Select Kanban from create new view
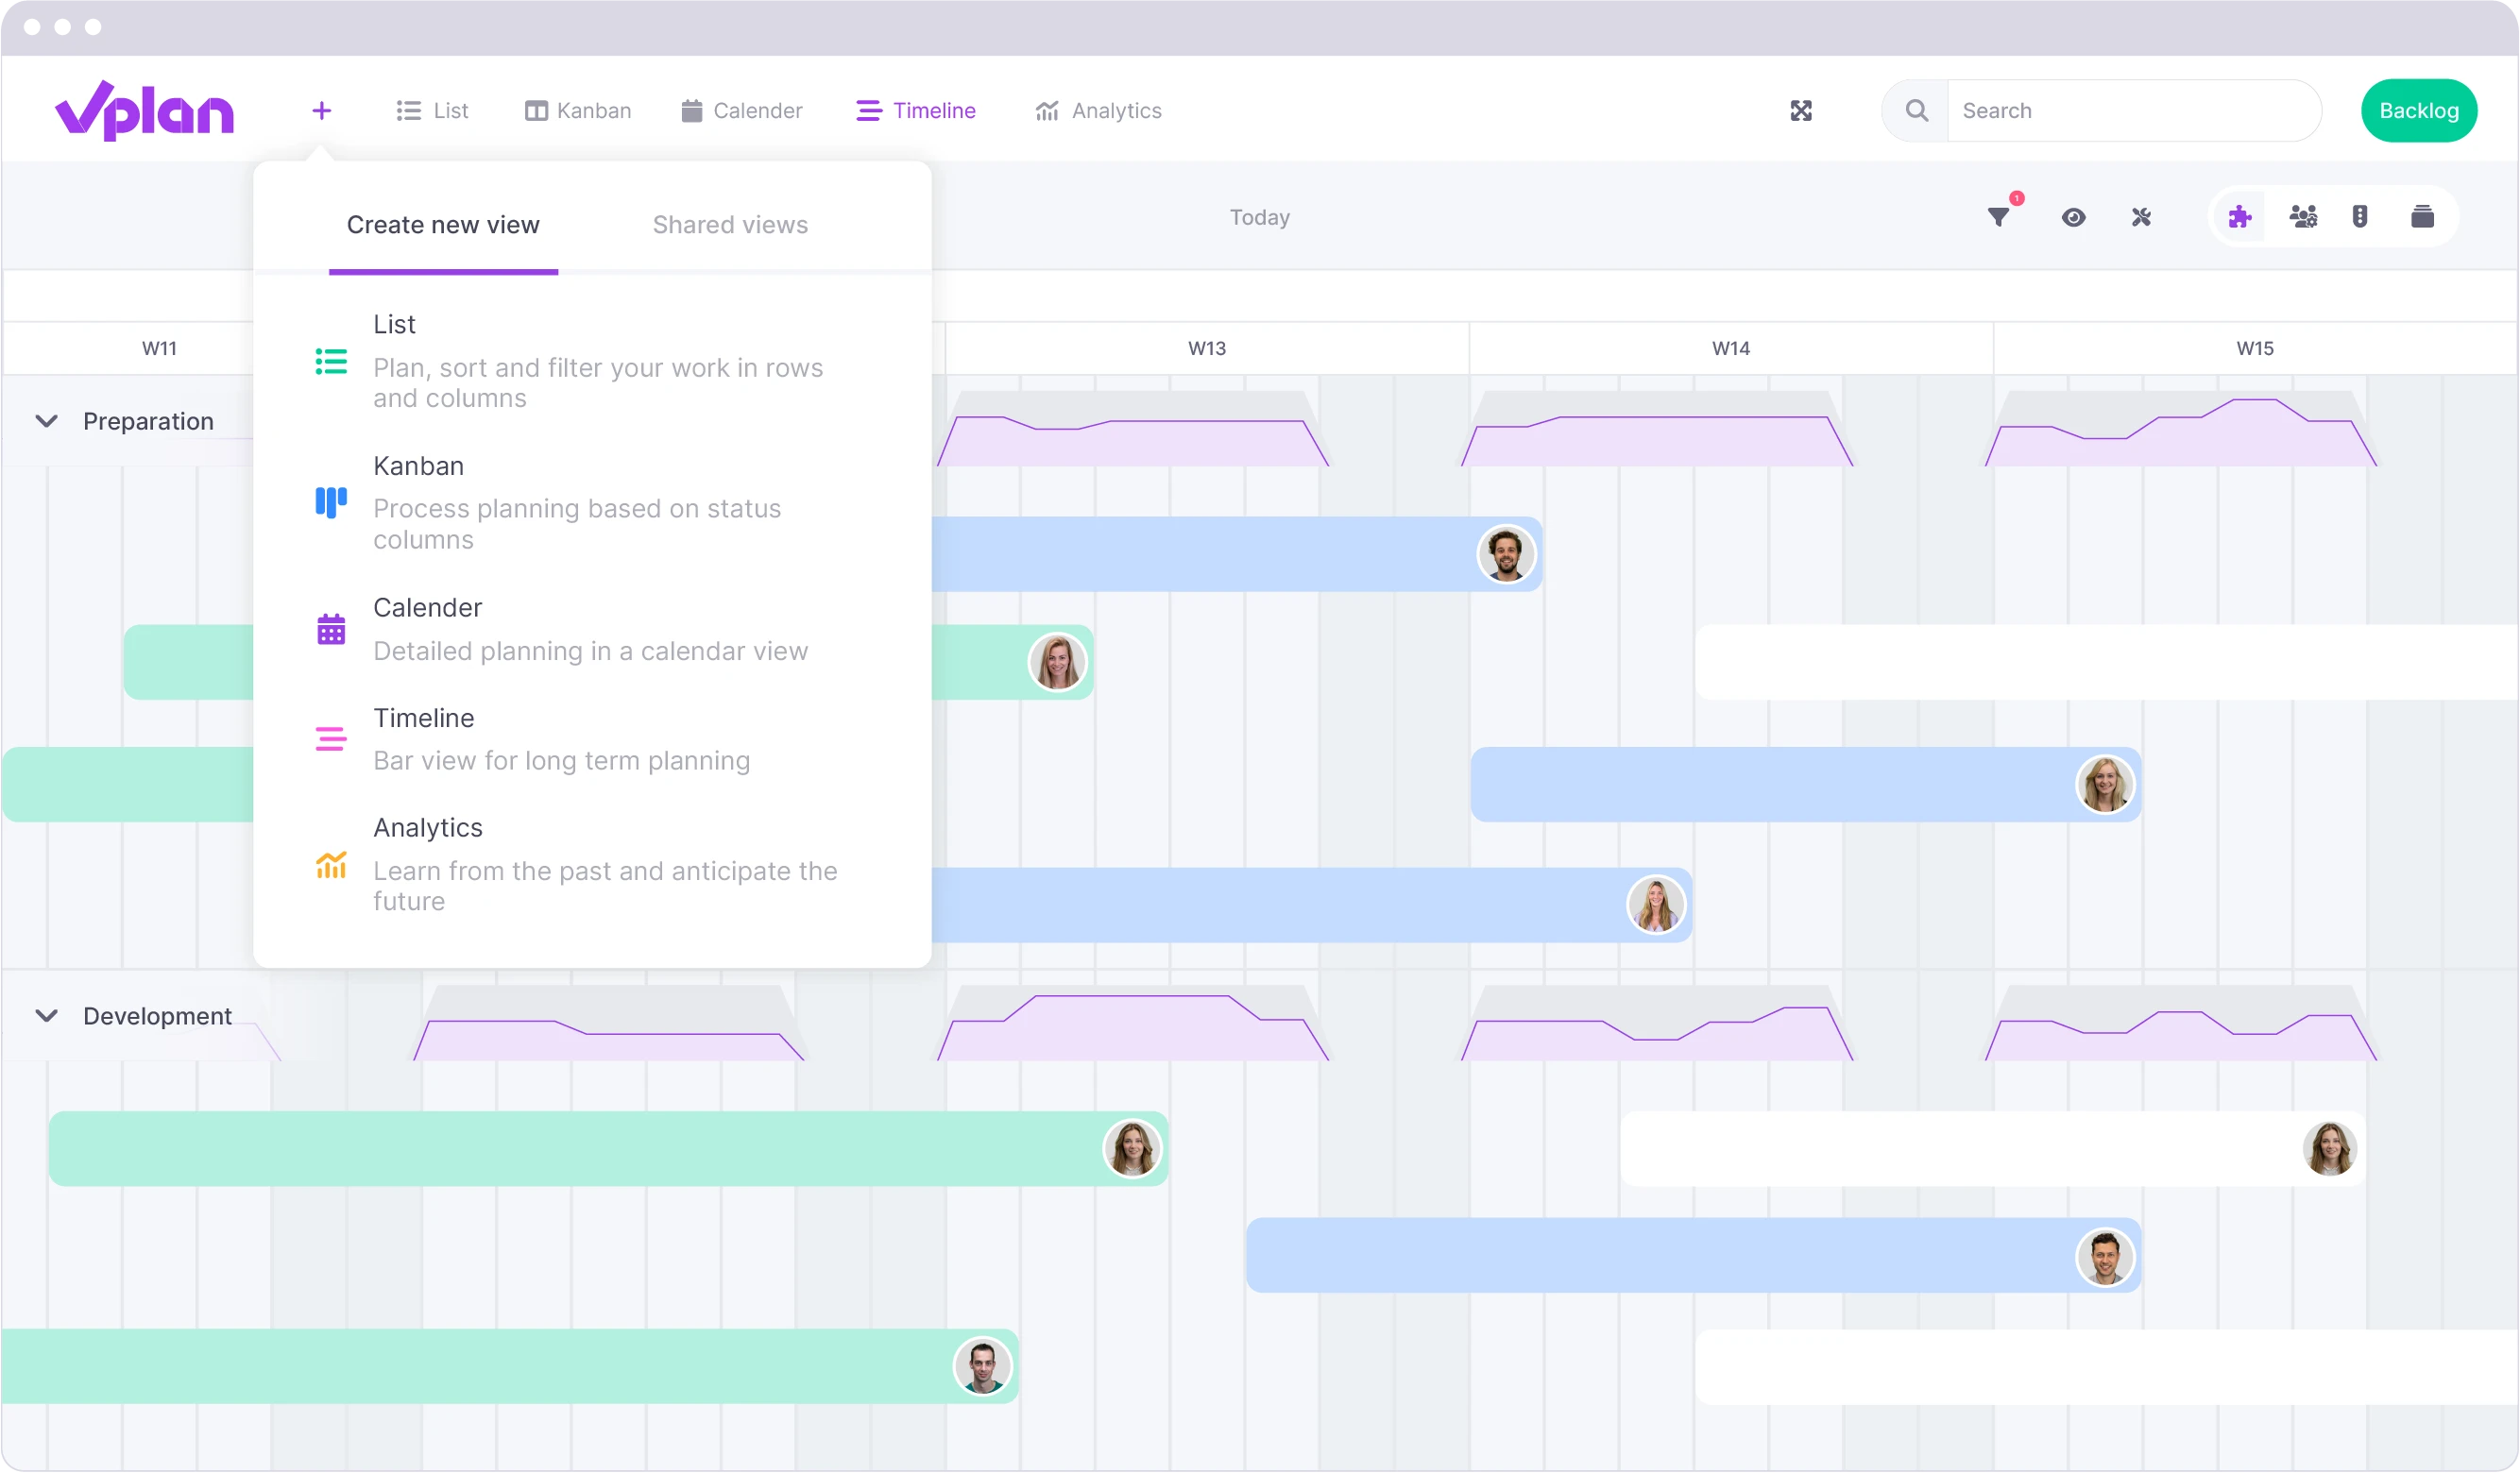The height and width of the screenshot is (1473, 2520). click(417, 466)
